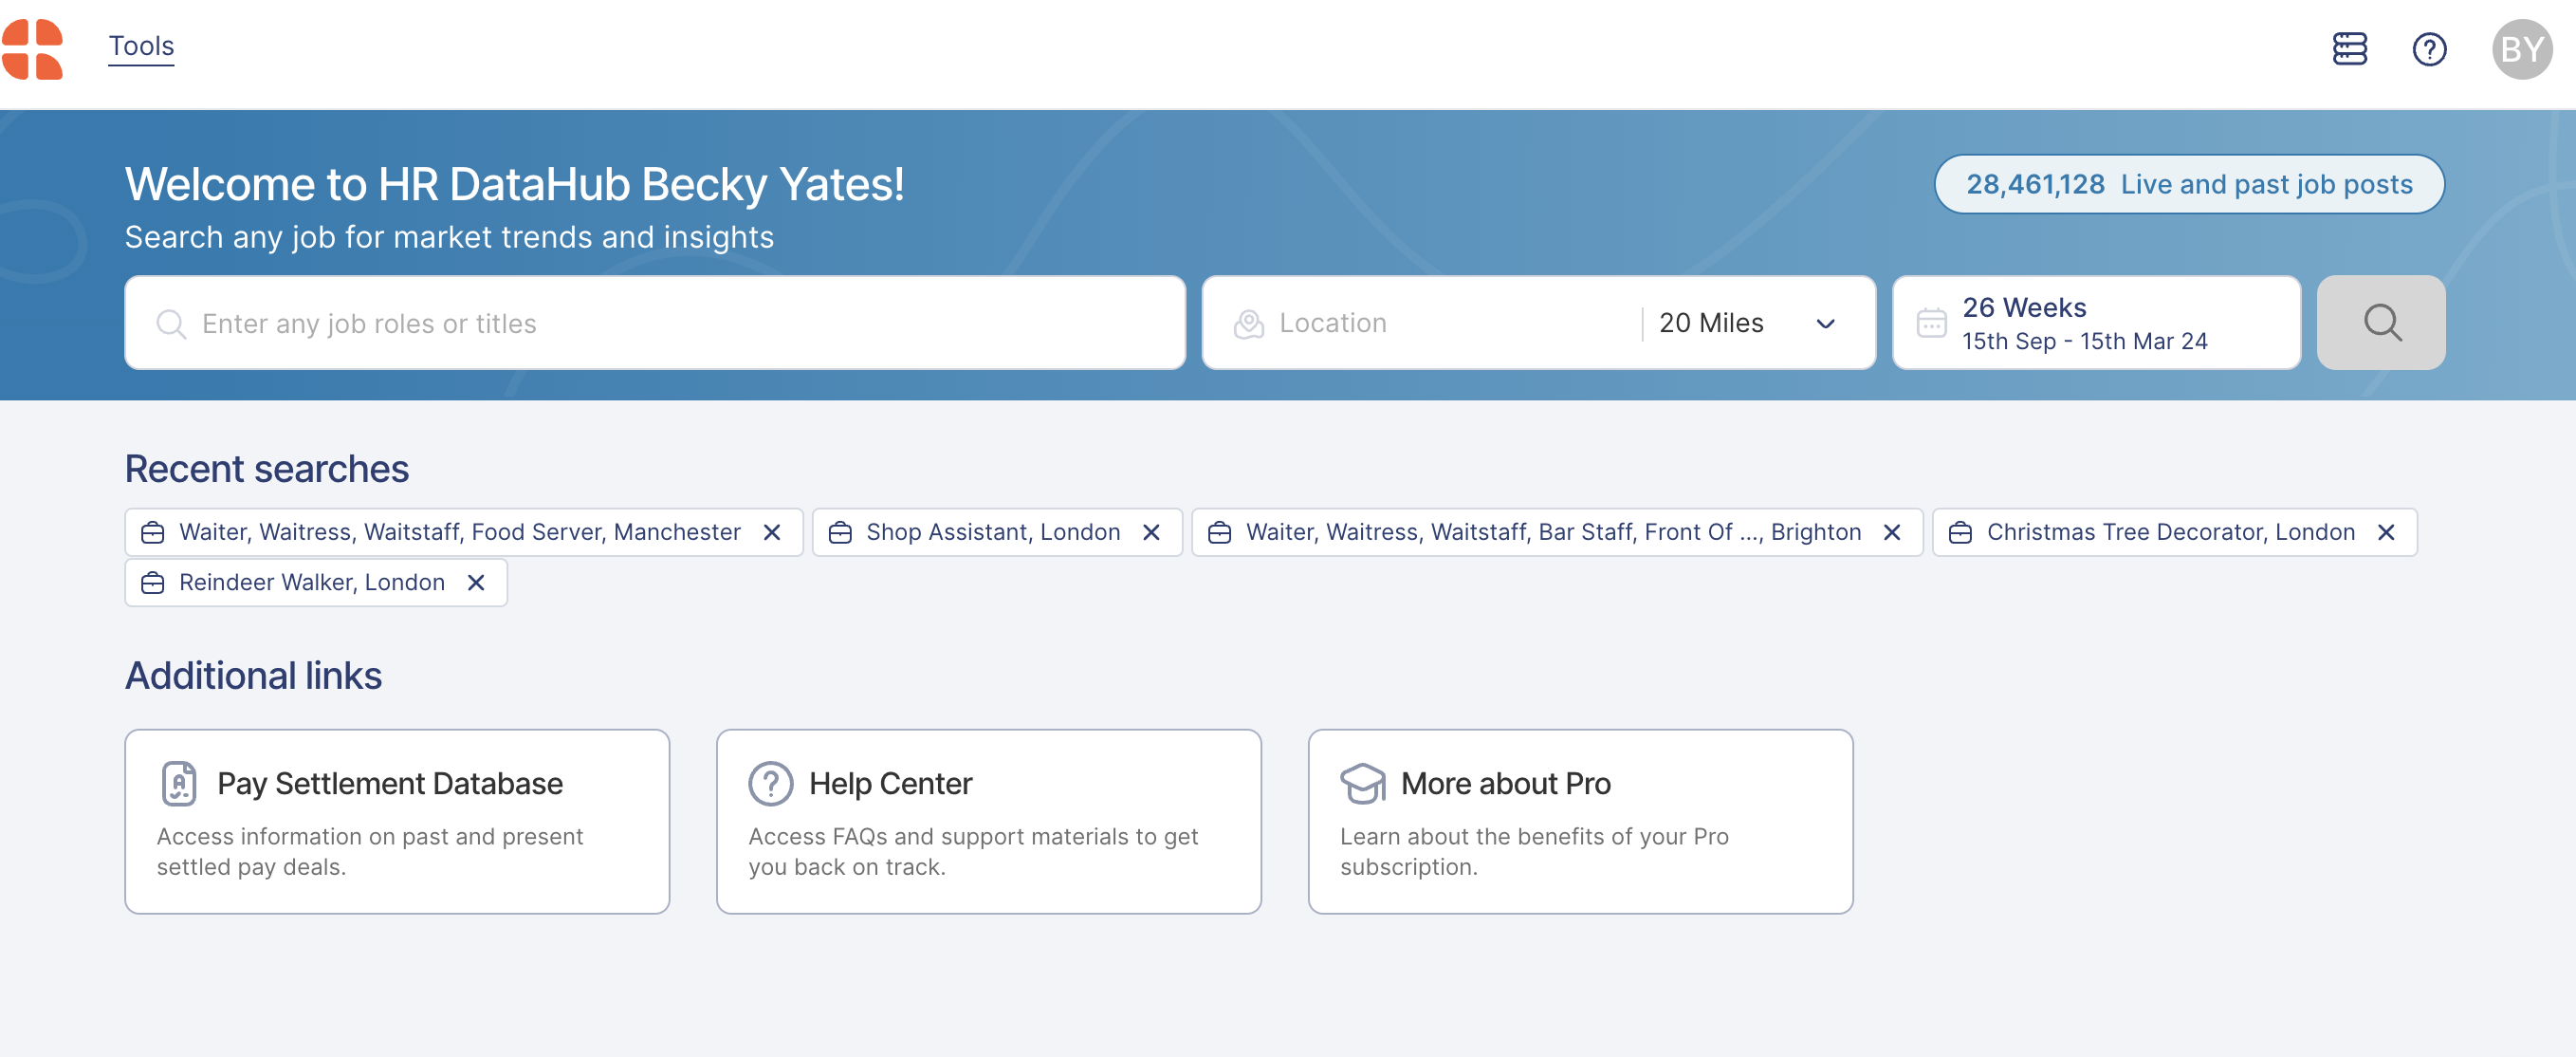2576x1057 pixels.
Task: Remove the Brighton waiter recent search
Action: click(1892, 532)
